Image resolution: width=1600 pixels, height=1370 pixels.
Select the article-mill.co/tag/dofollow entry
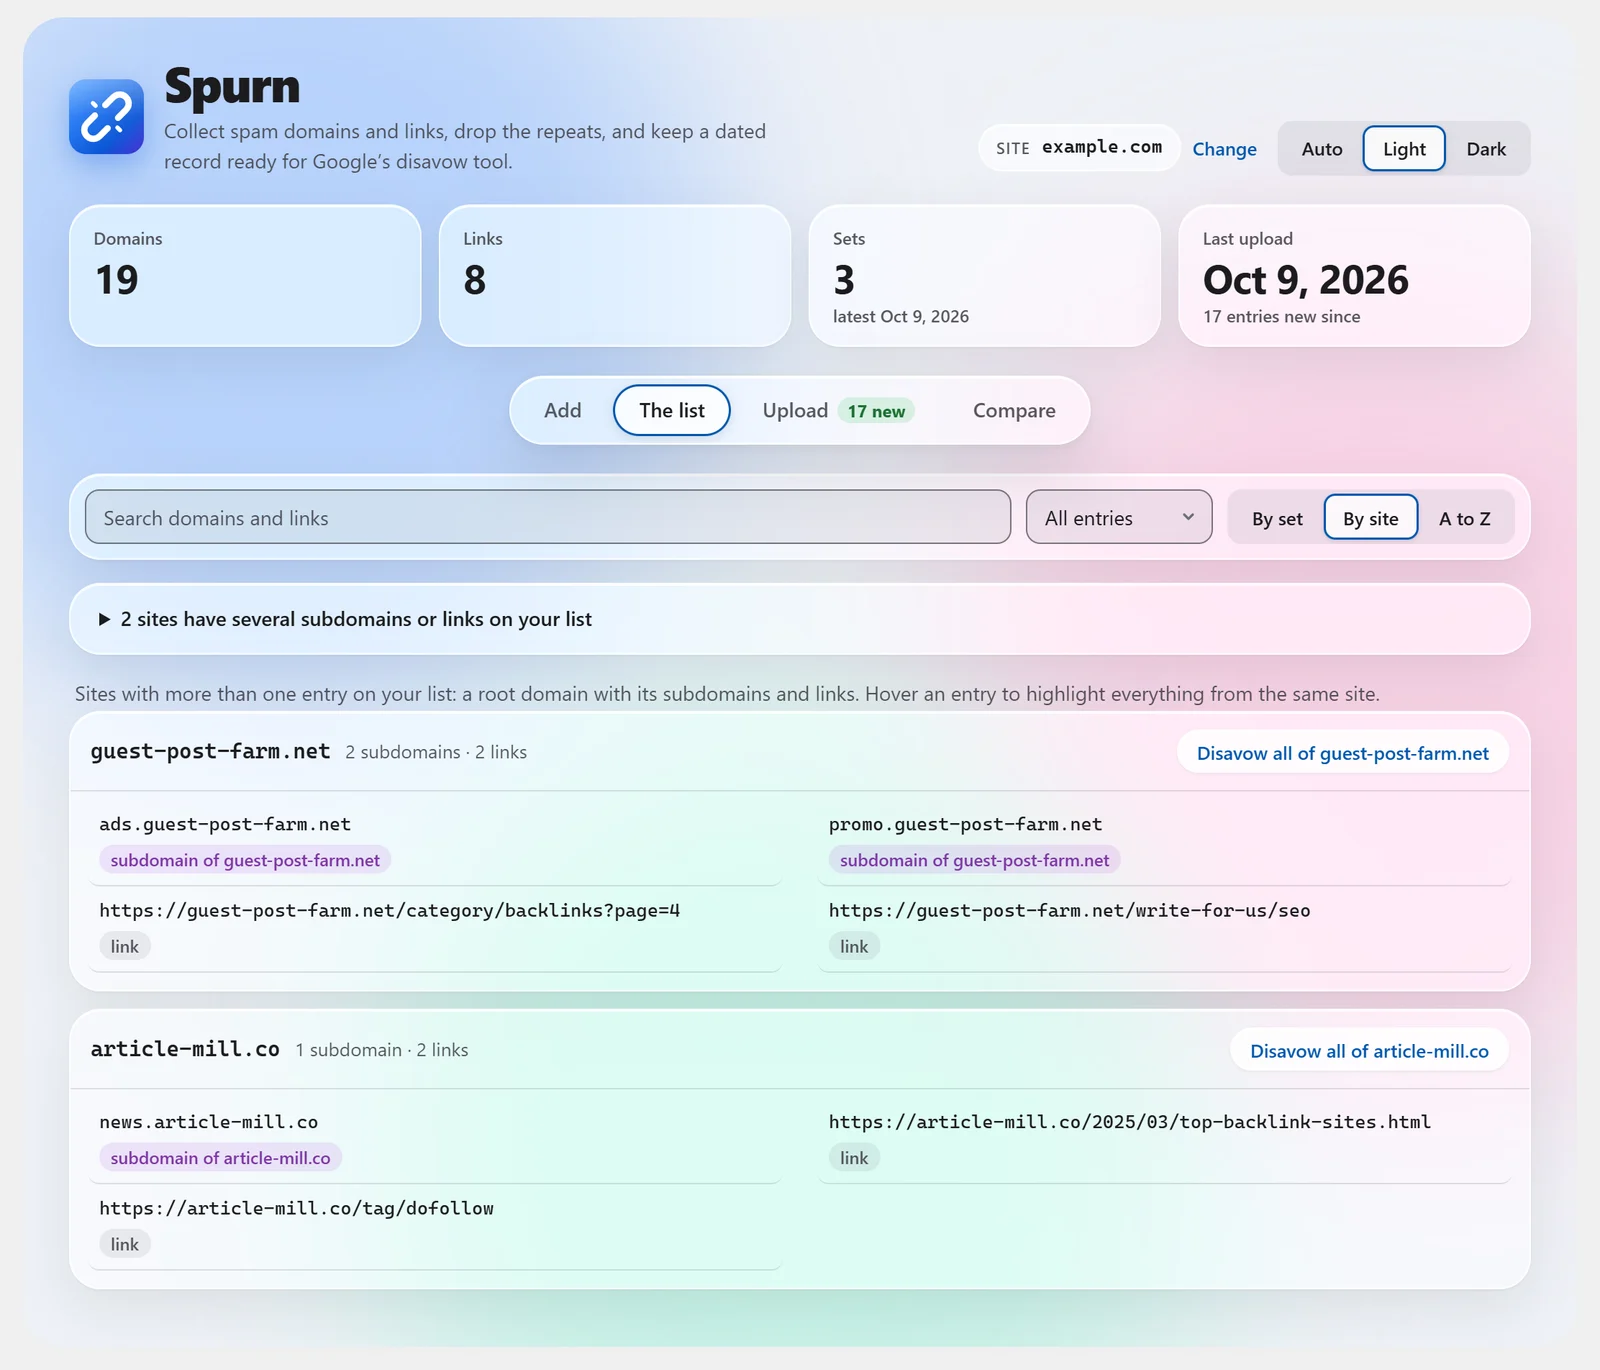pos(435,1227)
